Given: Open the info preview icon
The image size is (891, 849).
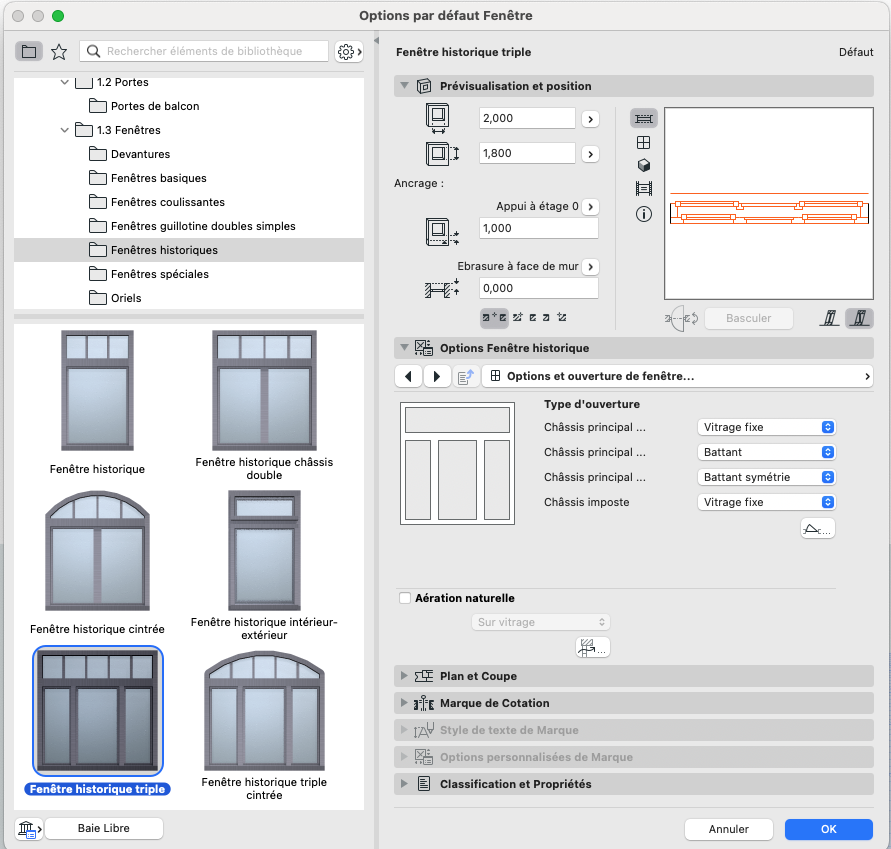Looking at the screenshot, I should click(643, 214).
